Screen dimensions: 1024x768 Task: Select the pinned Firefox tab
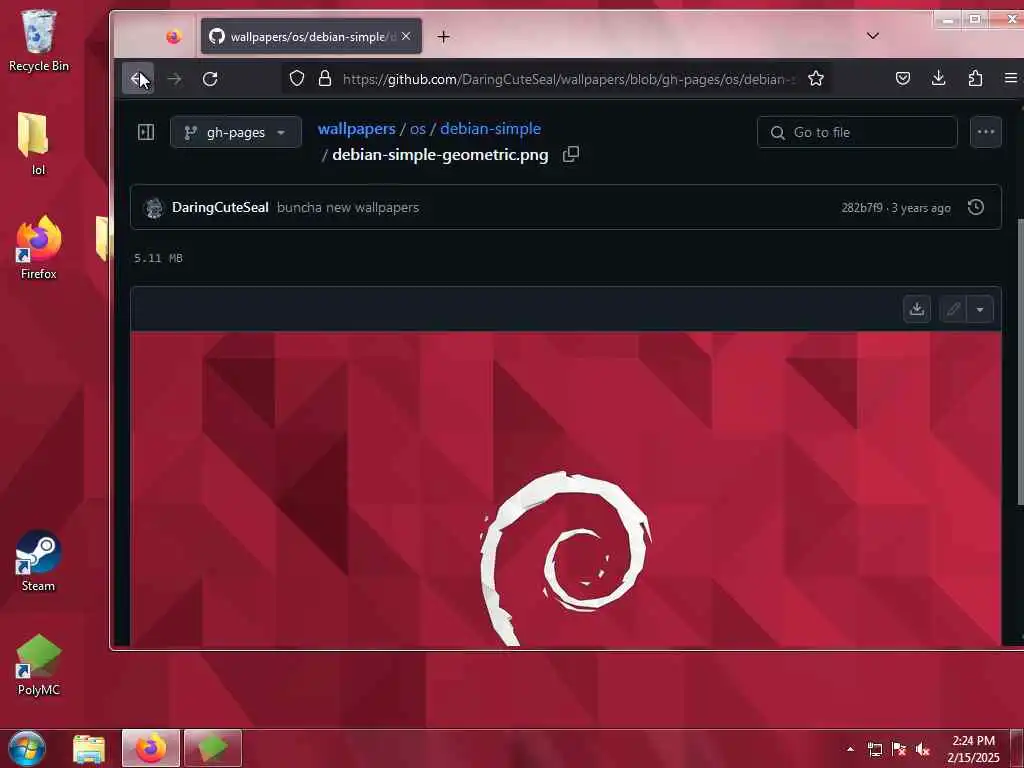[173, 37]
